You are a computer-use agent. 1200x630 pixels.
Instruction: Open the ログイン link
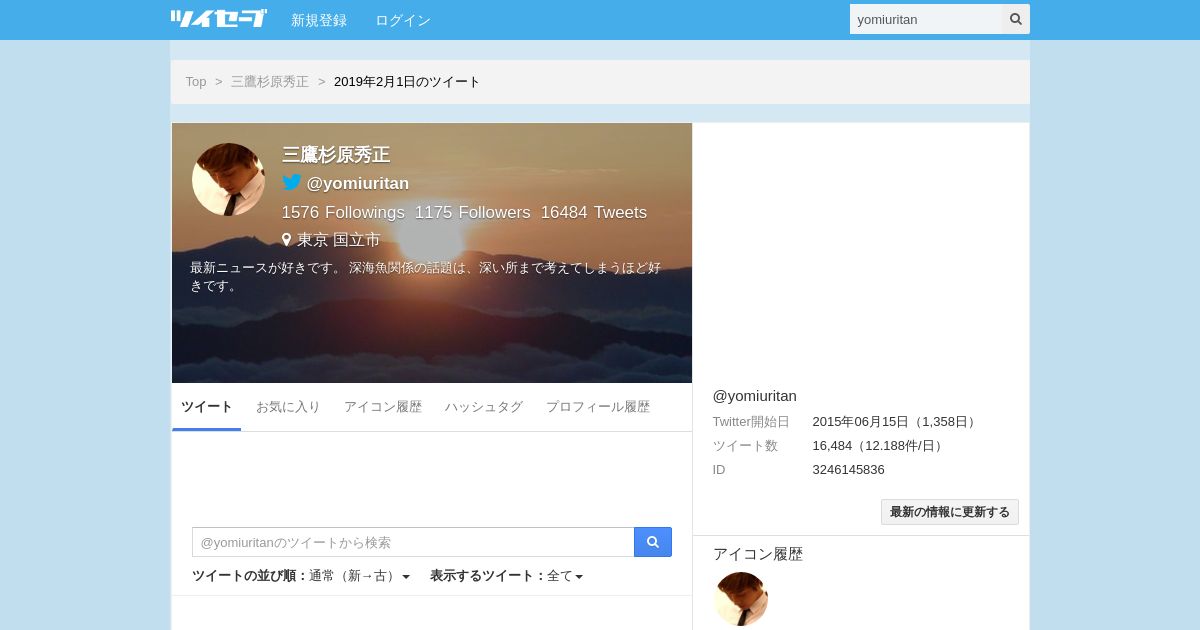click(x=403, y=20)
